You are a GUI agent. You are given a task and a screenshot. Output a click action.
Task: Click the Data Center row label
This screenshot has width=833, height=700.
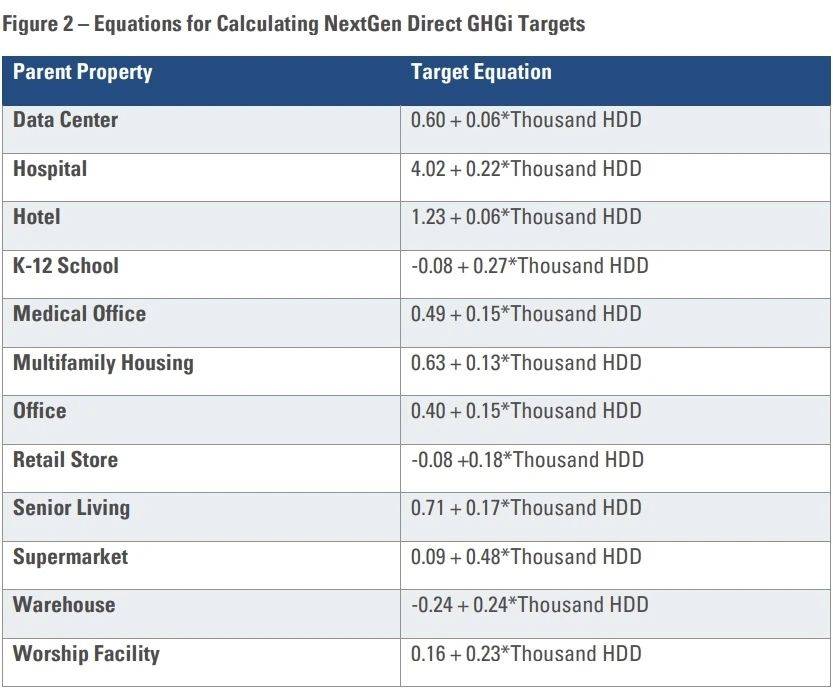(65, 120)
